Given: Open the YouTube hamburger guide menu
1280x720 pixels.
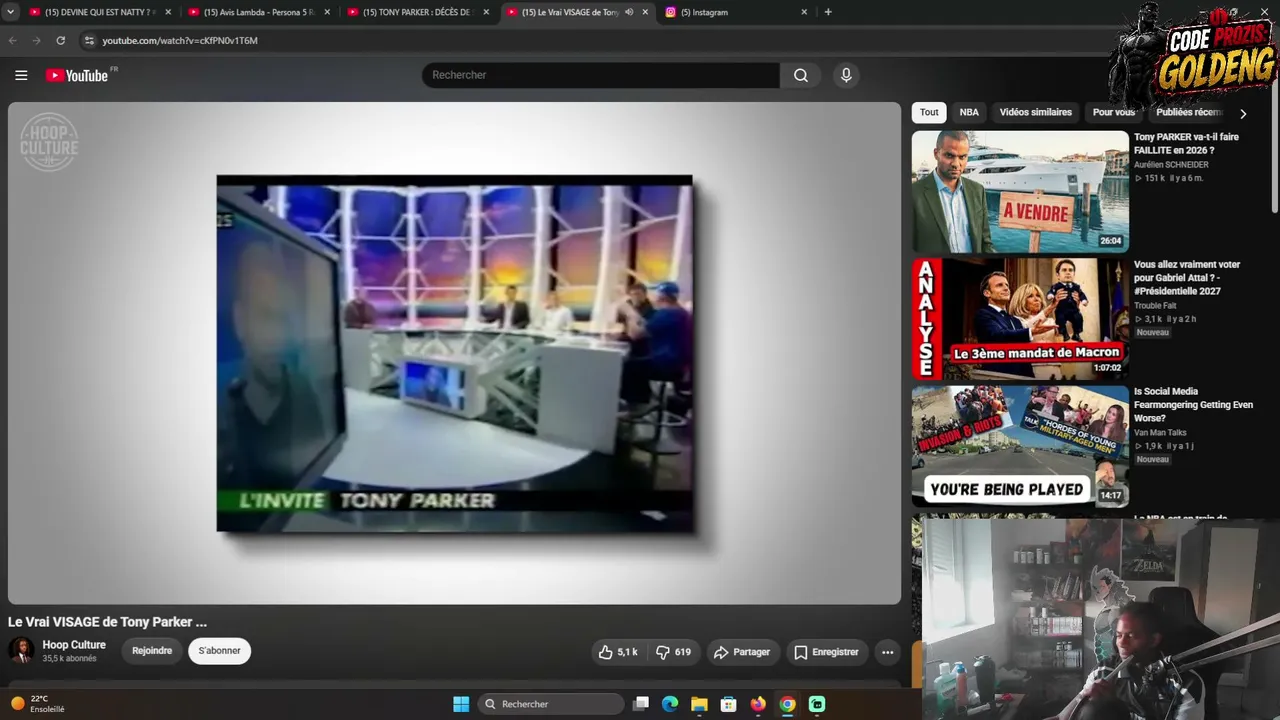Looking at the screenshot, I should point(21,75).
